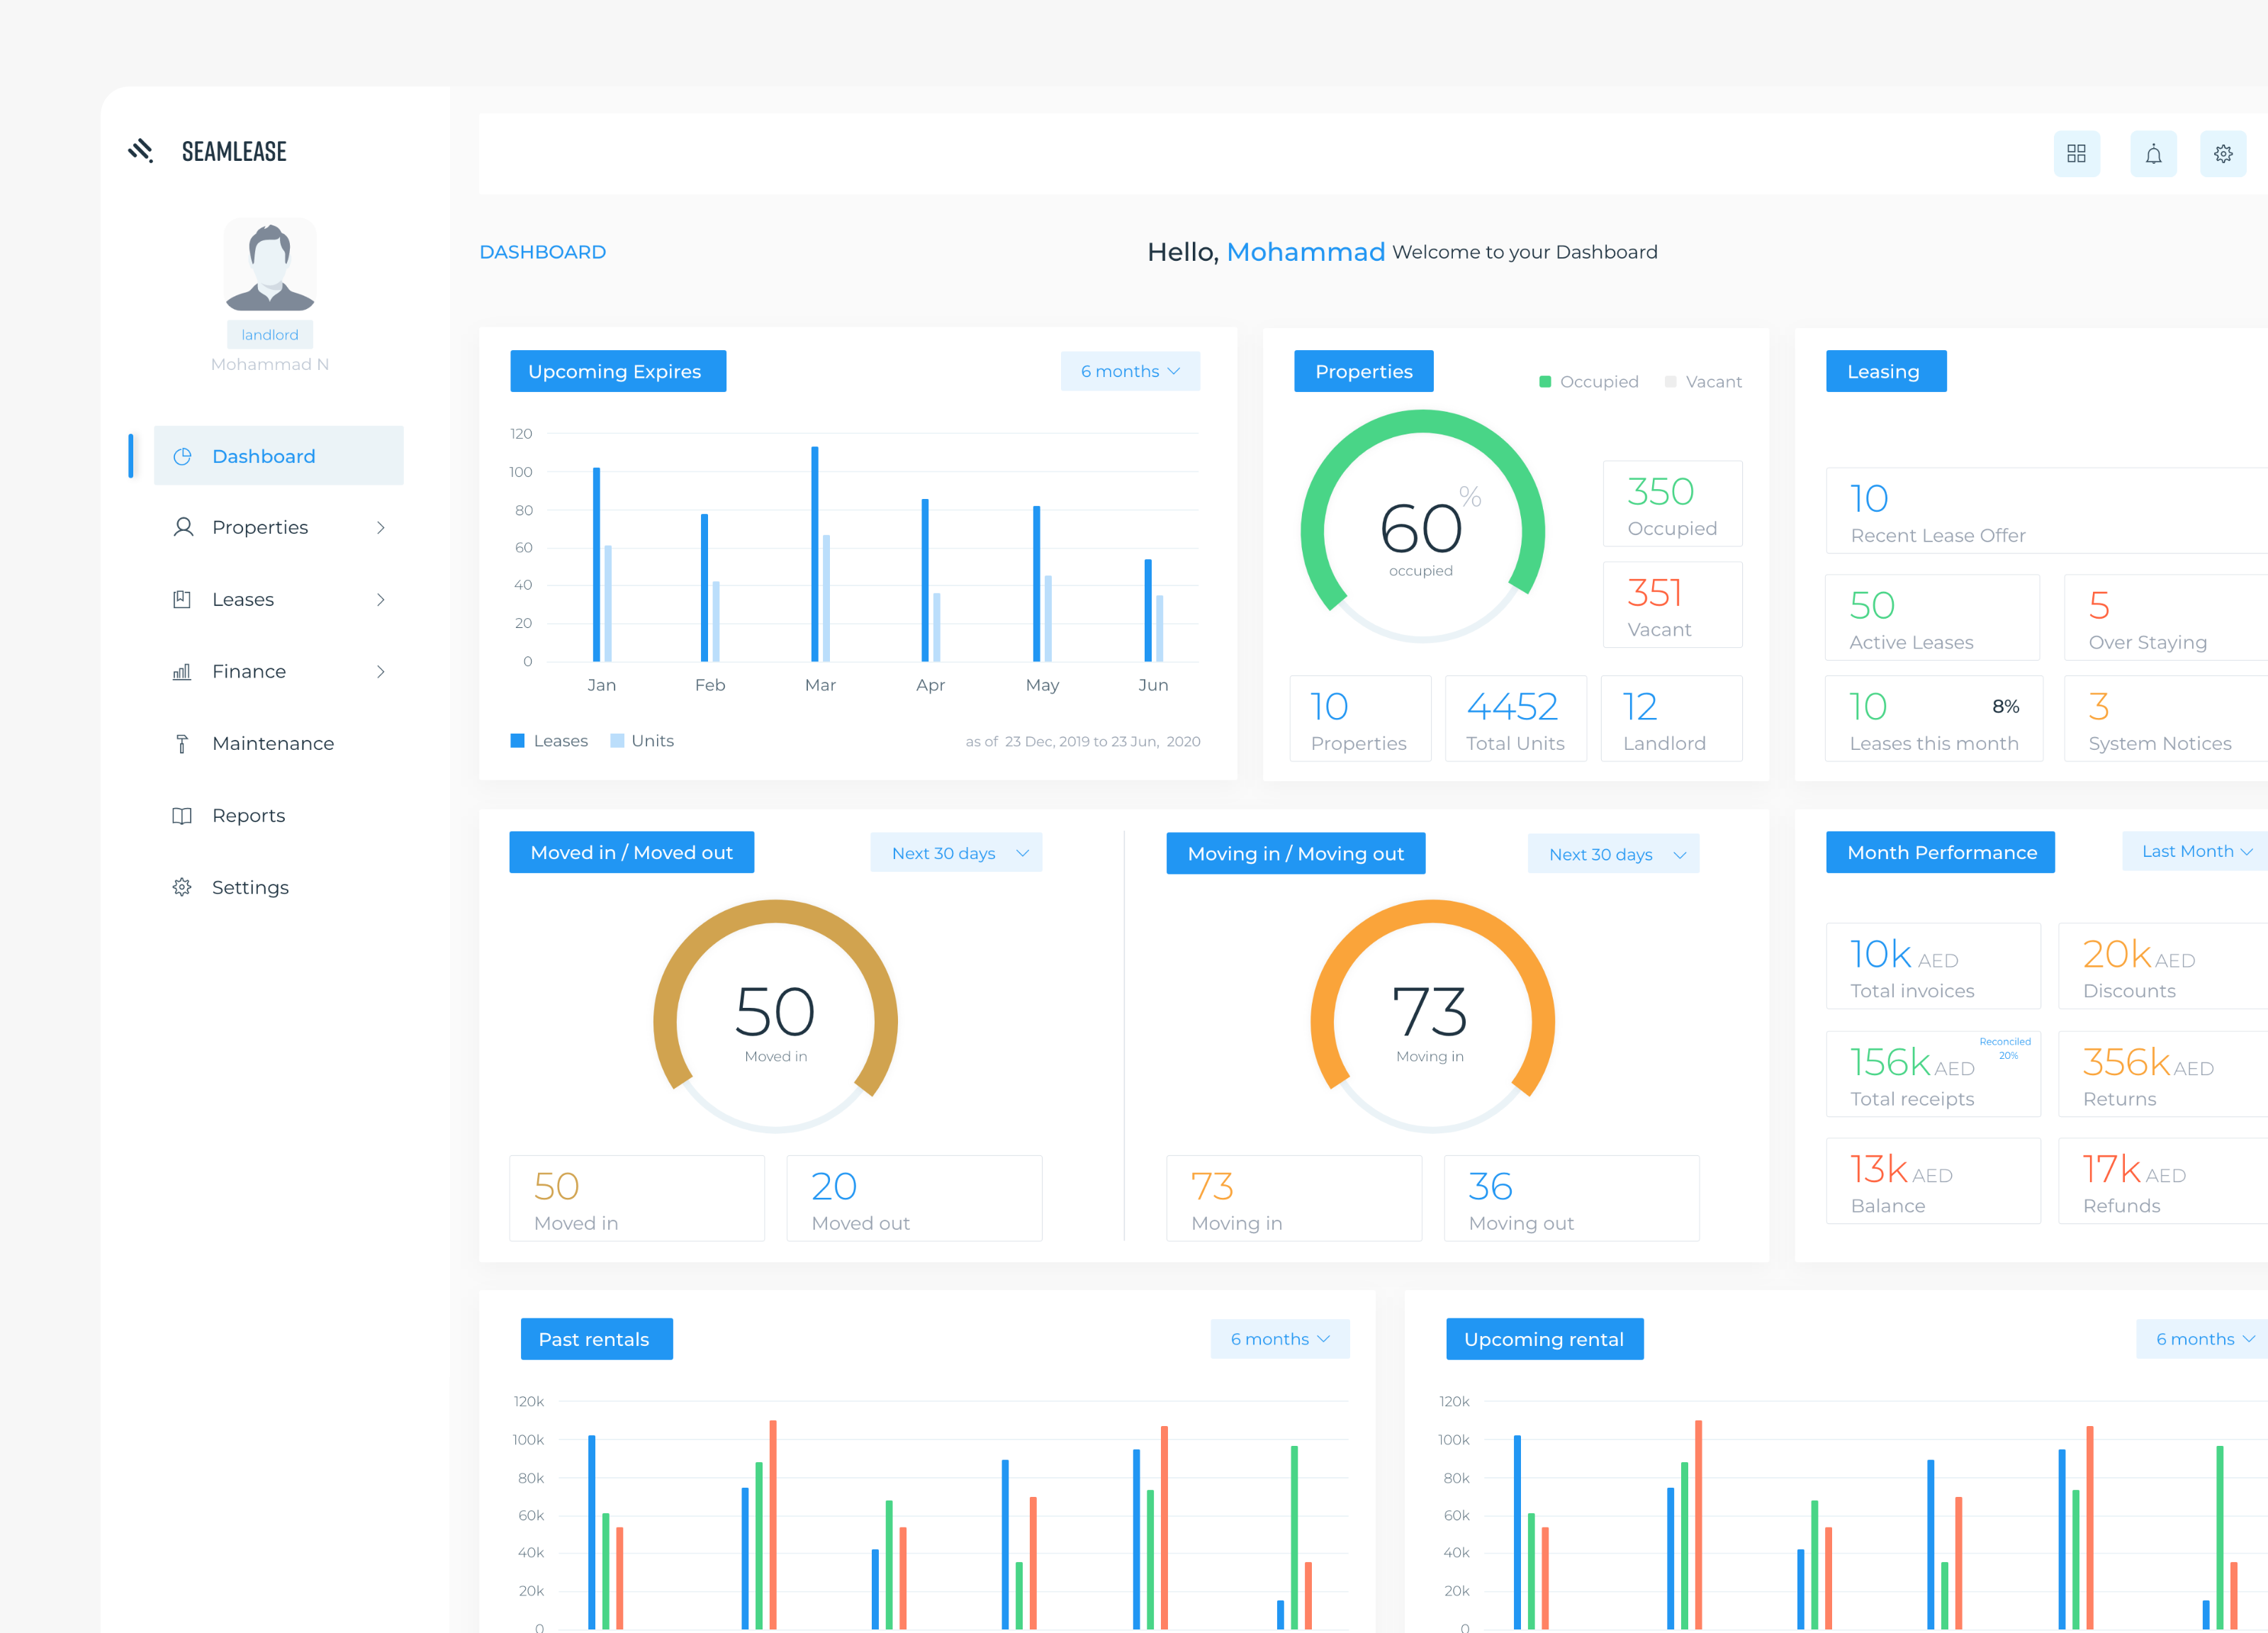Open the Leases section icon

182,599
